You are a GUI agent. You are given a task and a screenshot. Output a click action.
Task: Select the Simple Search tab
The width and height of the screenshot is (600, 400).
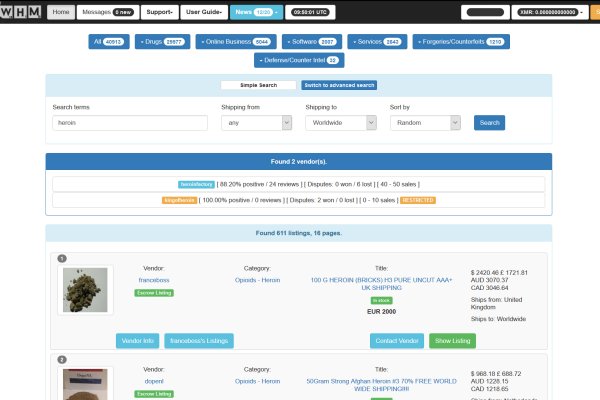pyautogui.click(x=258, y=85)
